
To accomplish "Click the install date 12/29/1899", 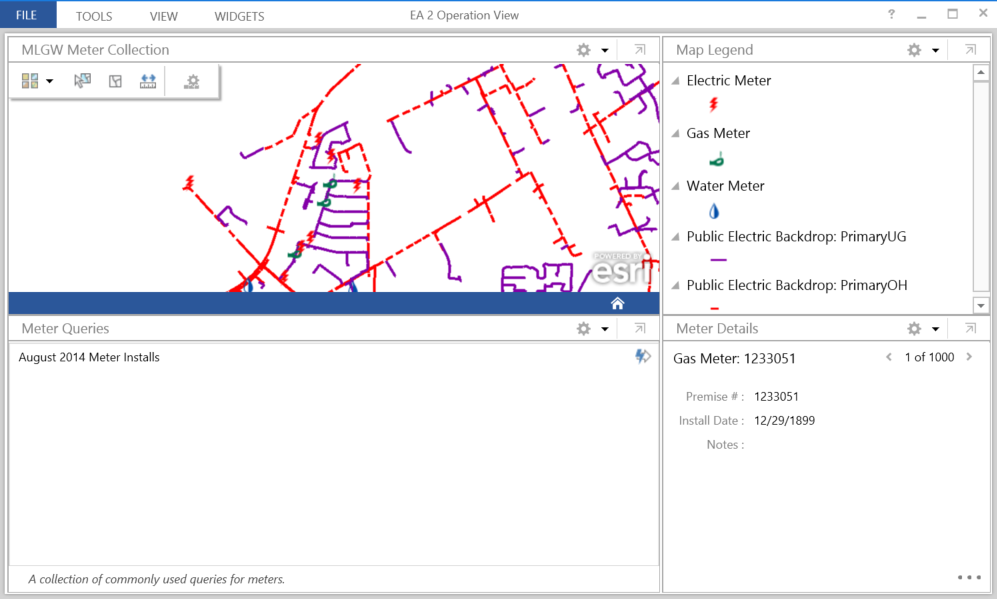I will [785, 421].
